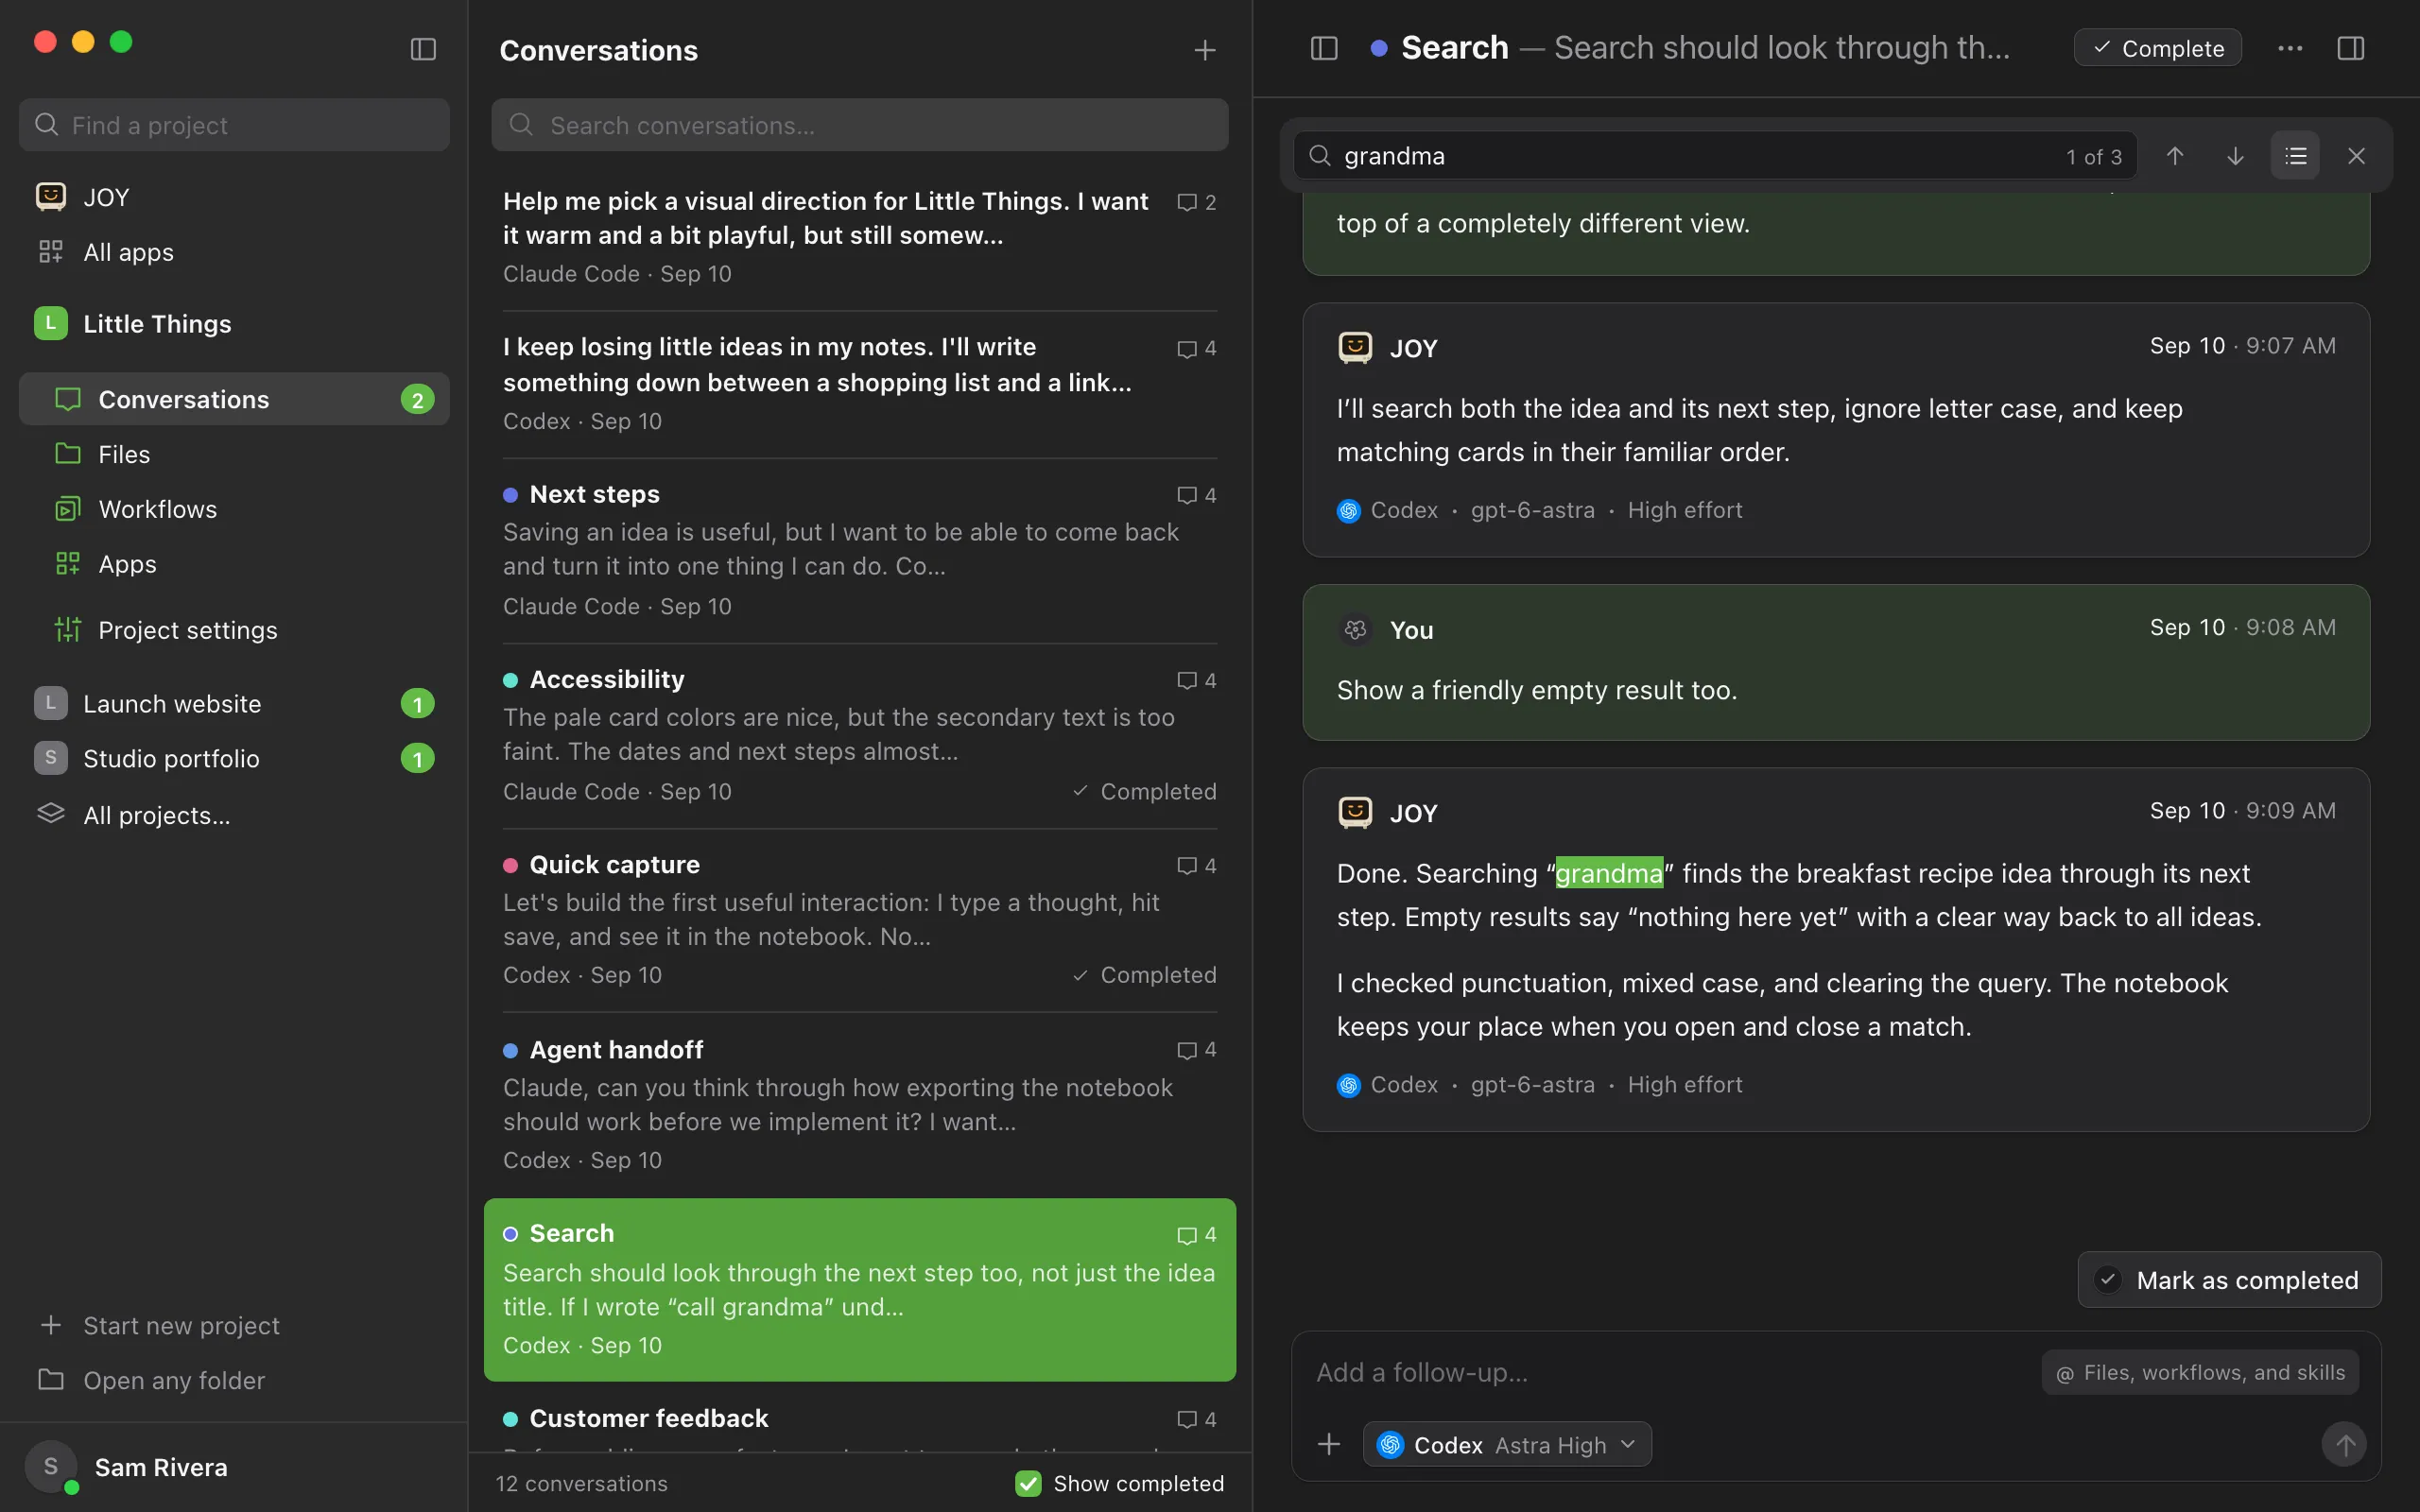This screenshot has width=2420, height=1512.
Task: Send the follow-up with arrow button
Action: 2344,1444
